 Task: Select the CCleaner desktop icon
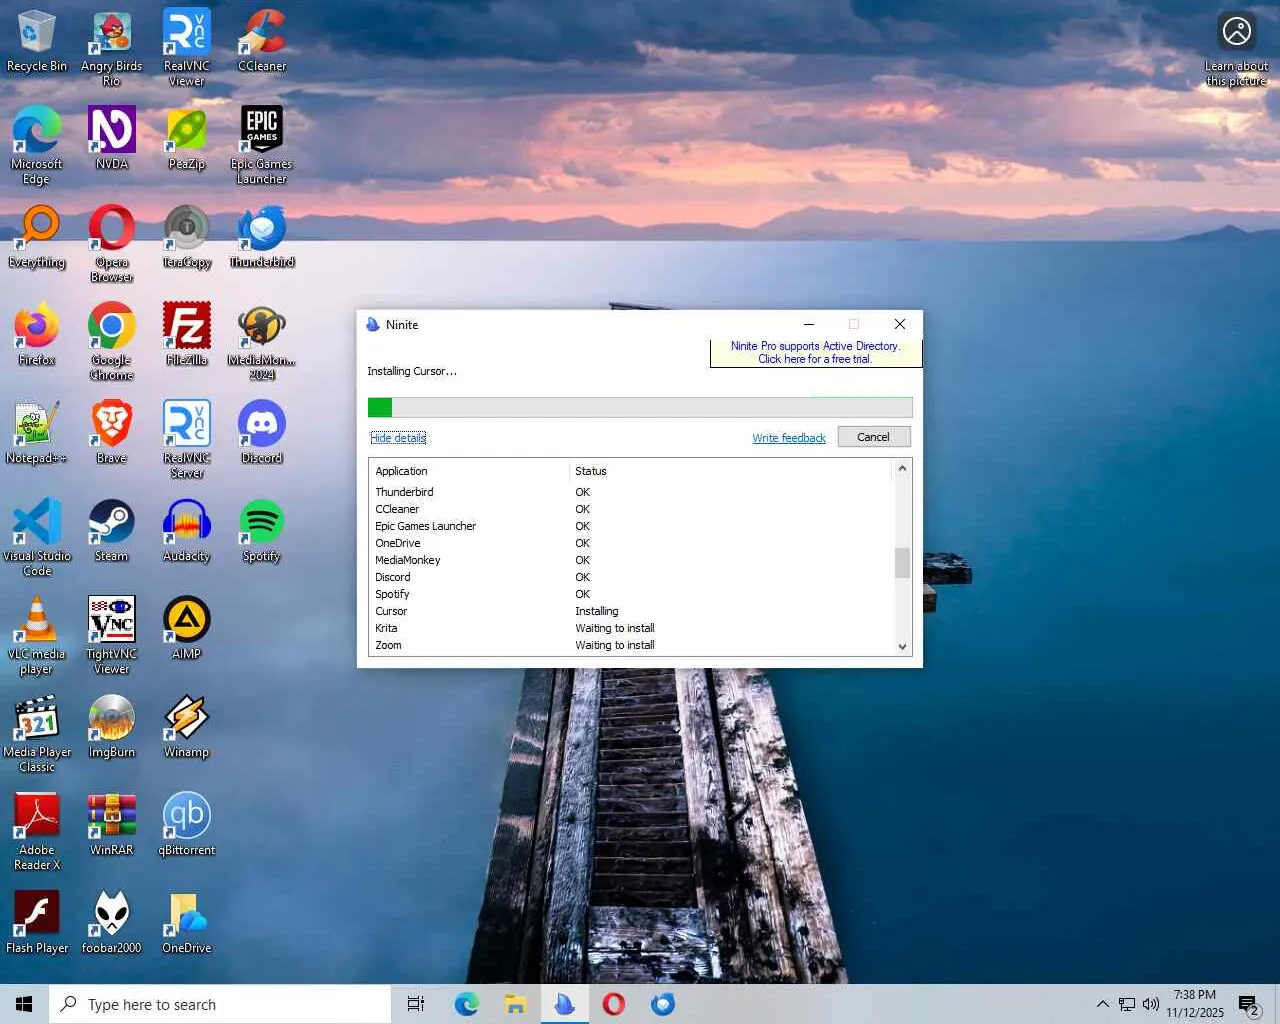coord(262,40)
